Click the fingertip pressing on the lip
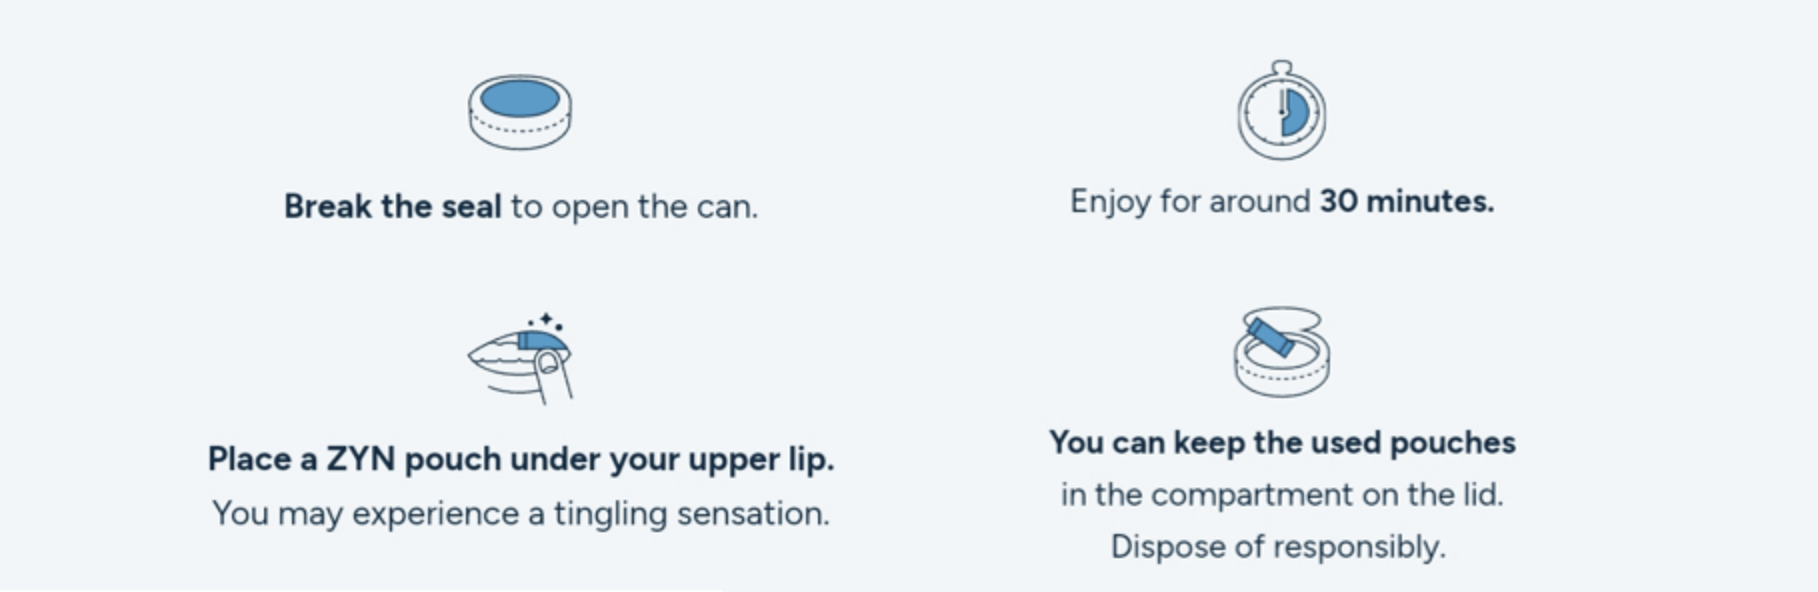 549,365
